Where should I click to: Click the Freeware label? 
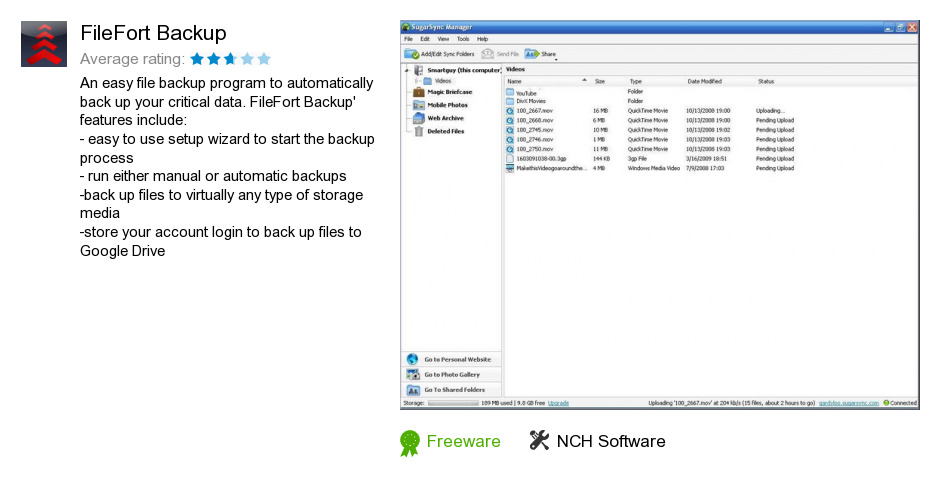click(463, 441)
